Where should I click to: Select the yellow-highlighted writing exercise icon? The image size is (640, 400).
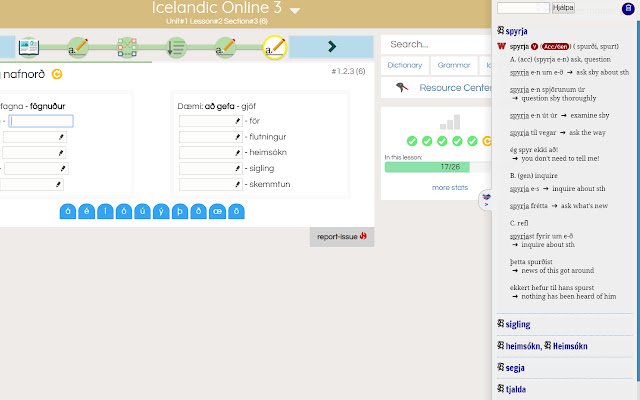click(x=274, y=47)
